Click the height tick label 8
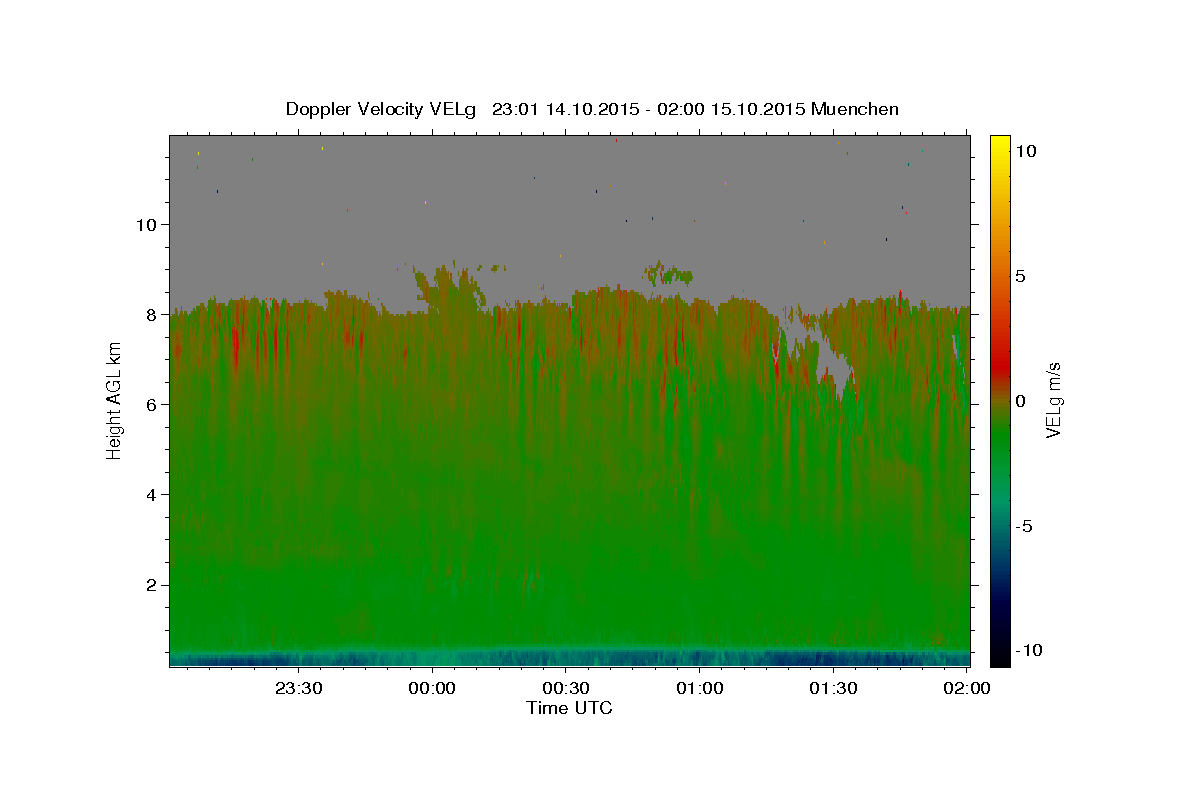 point(150,314)
